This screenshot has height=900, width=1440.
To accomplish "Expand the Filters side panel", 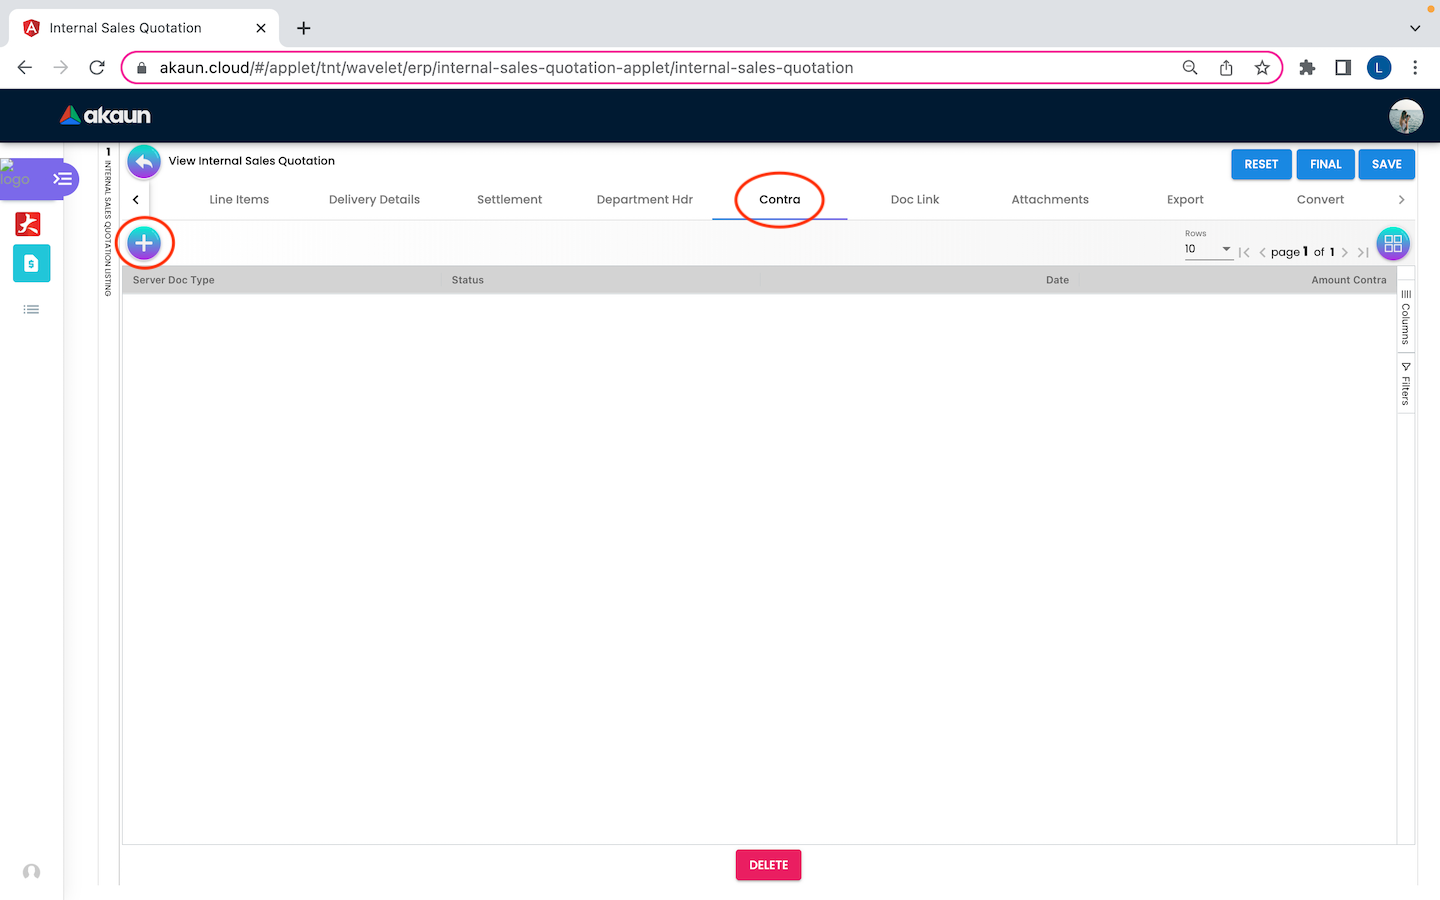I will pos(1405,384).
